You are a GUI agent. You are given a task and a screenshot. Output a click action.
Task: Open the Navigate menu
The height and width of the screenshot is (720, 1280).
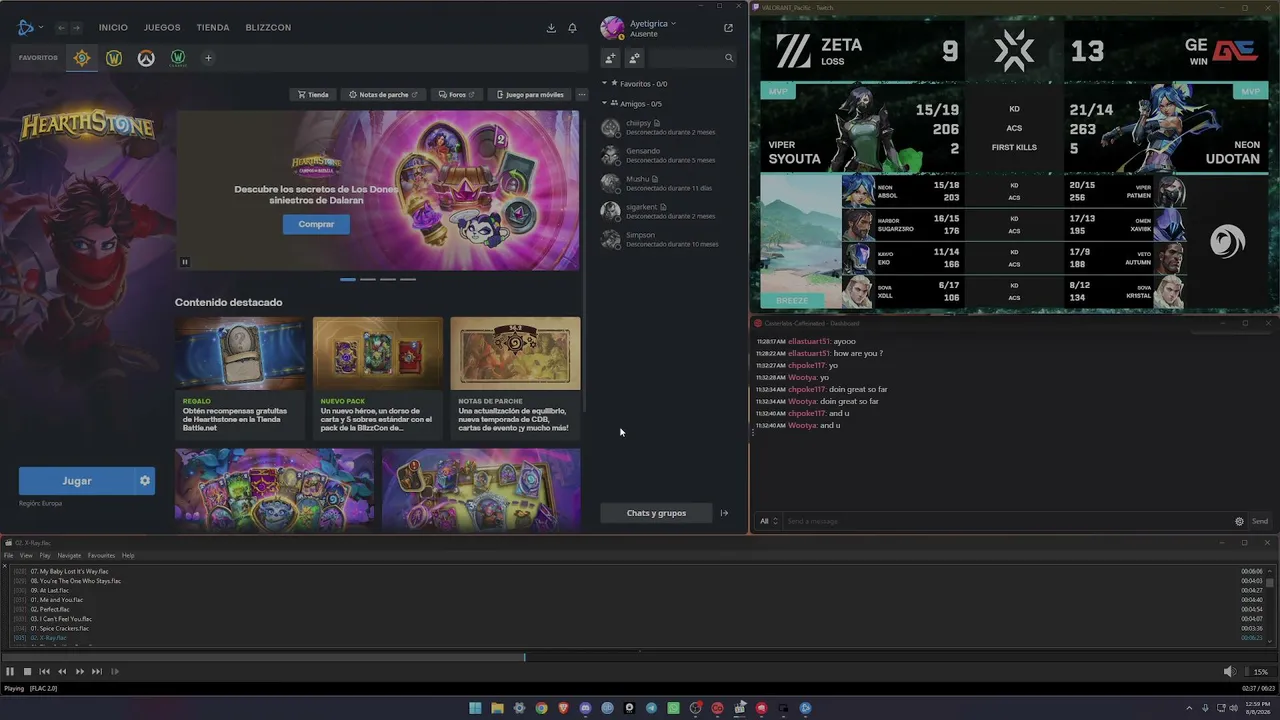69,556
